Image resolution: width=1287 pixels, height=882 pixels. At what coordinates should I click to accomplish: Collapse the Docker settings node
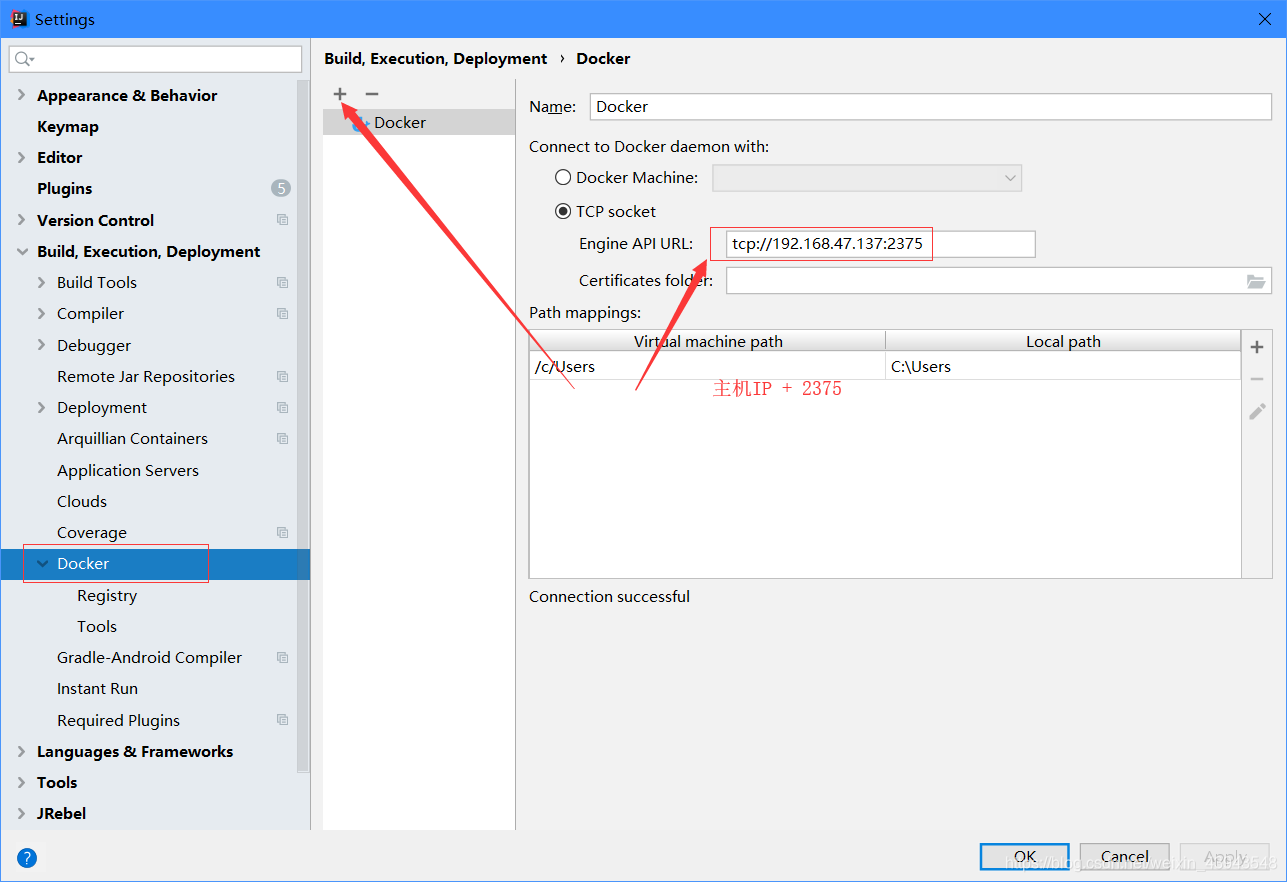41,563
